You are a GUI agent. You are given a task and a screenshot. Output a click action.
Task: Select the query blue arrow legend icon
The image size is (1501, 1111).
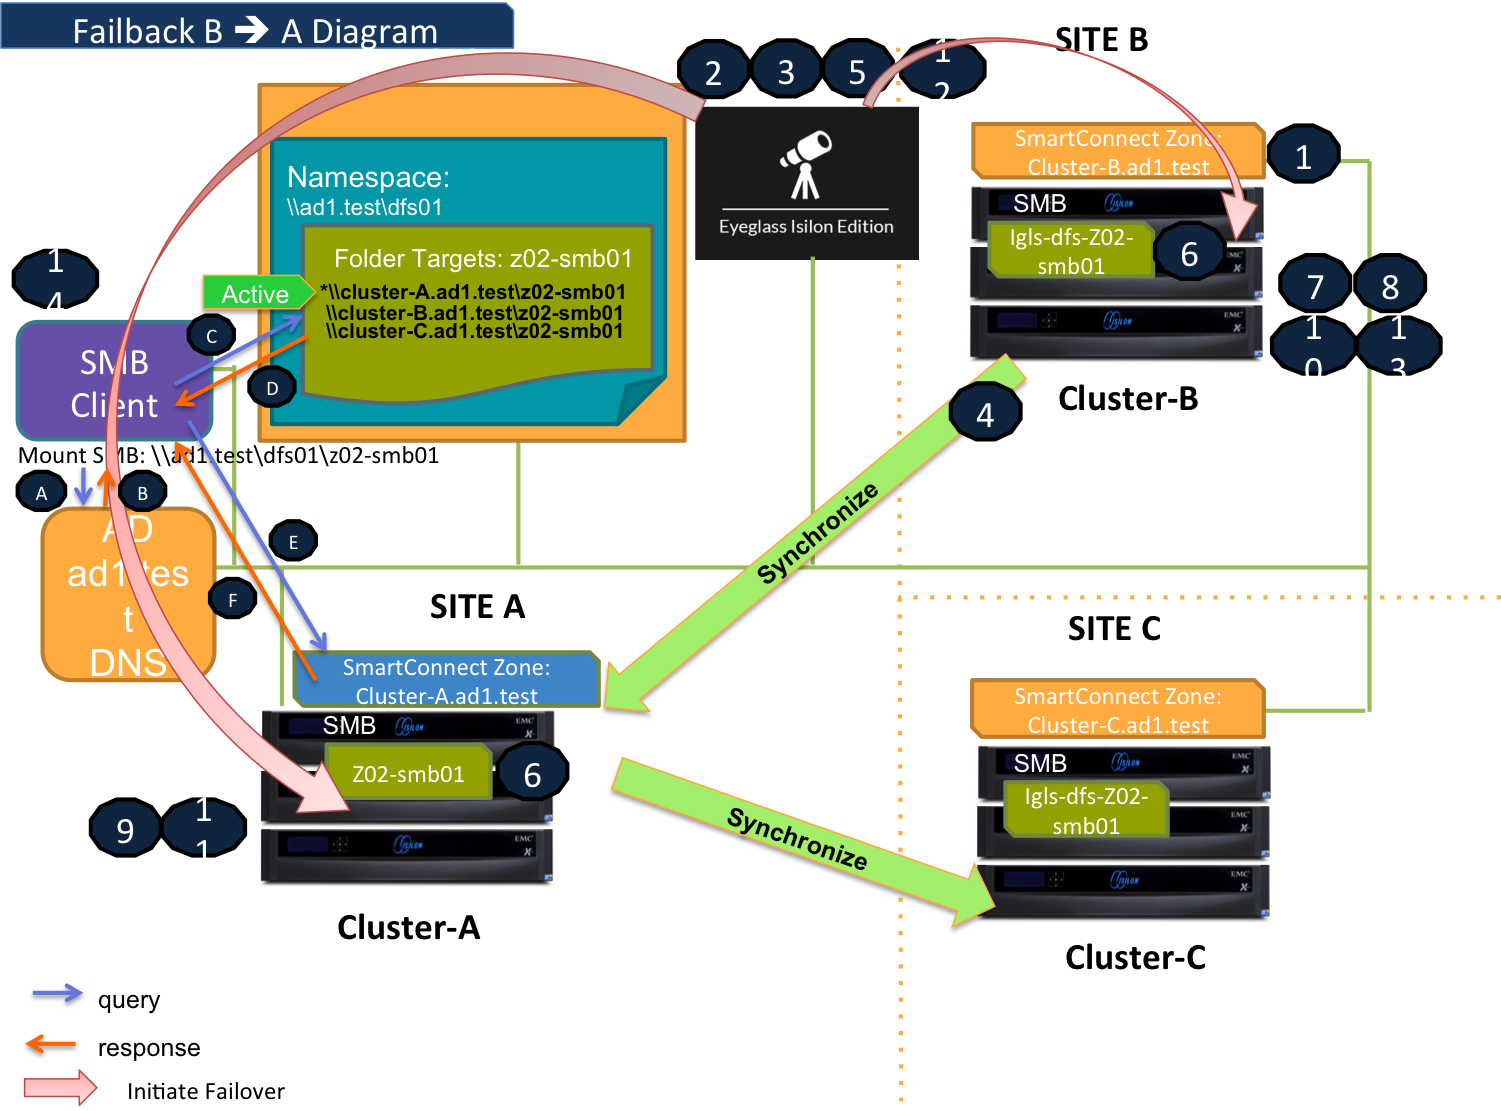pos(58,994)
